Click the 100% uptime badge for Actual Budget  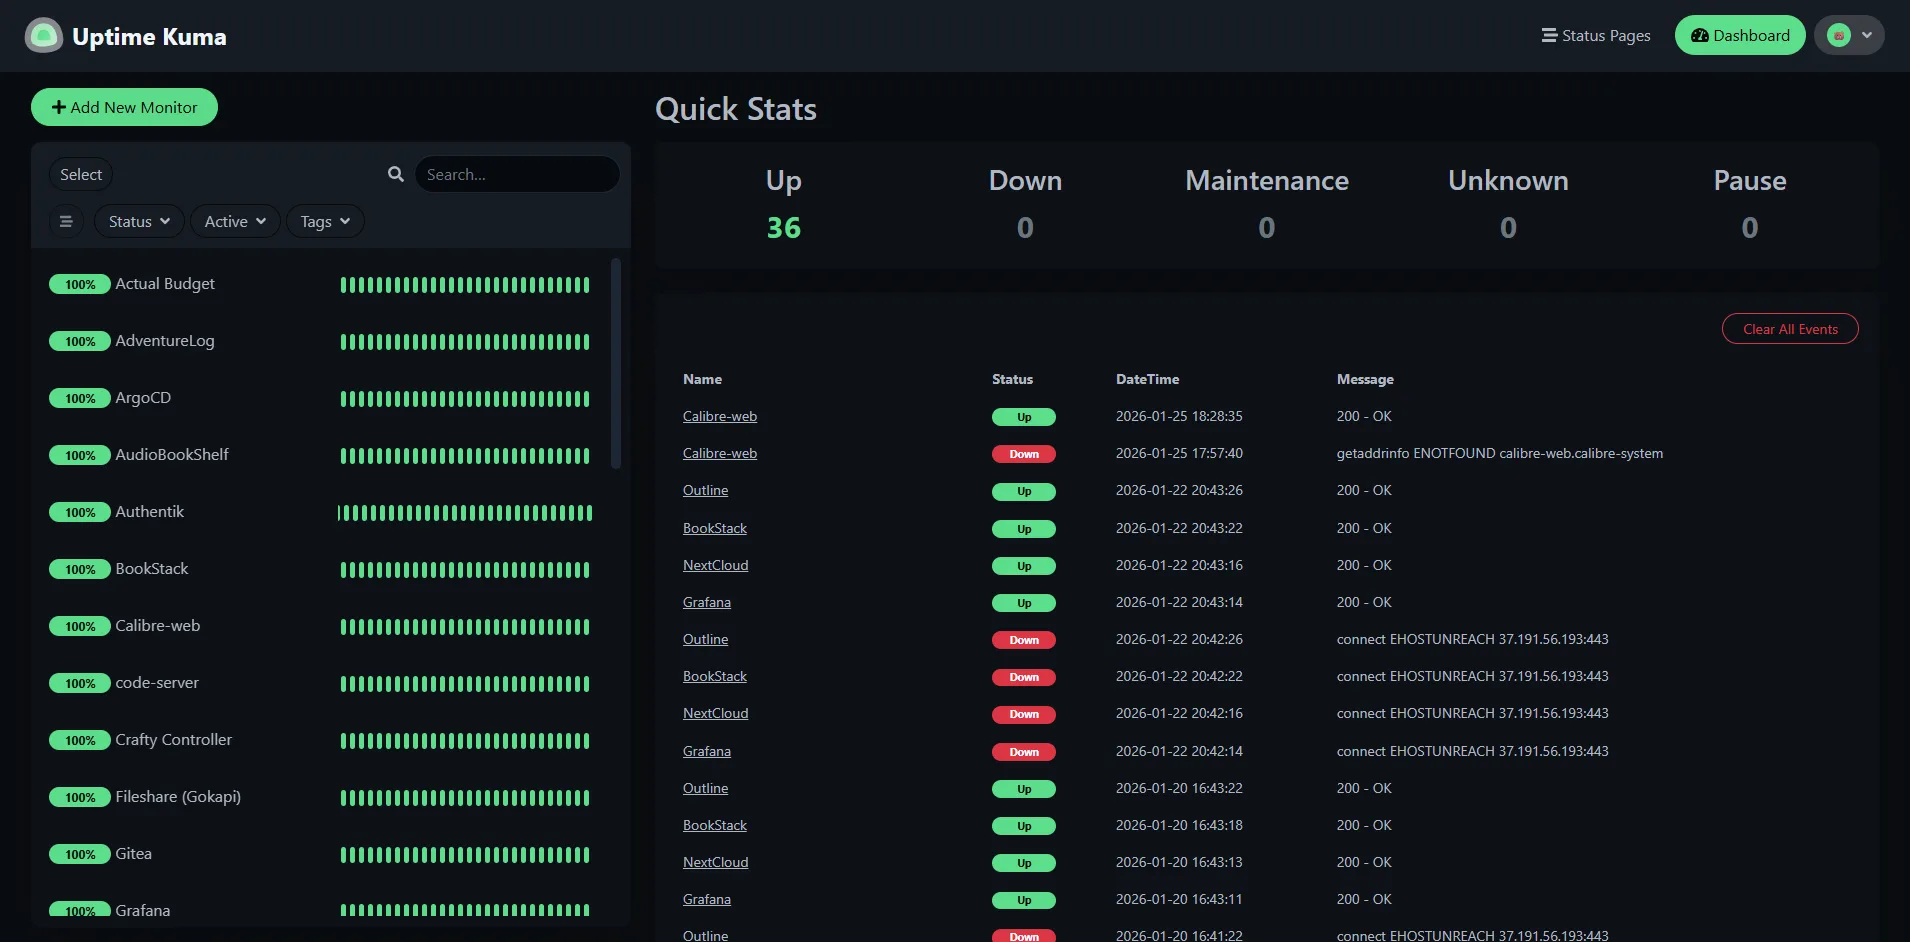pyautogui.click(x=80, y=284)
